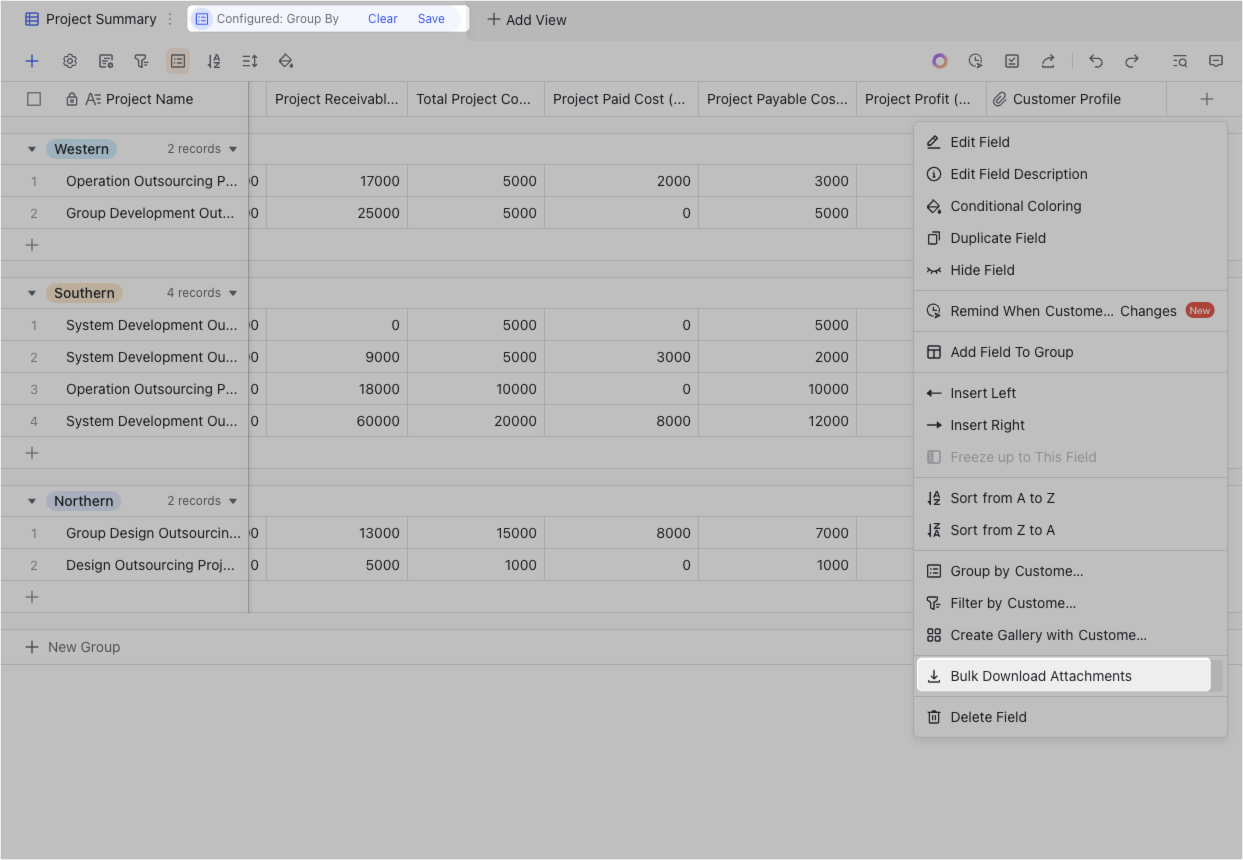Collapse the Northern group
Screen dimensions: 1243x860
tap(32, 501)
